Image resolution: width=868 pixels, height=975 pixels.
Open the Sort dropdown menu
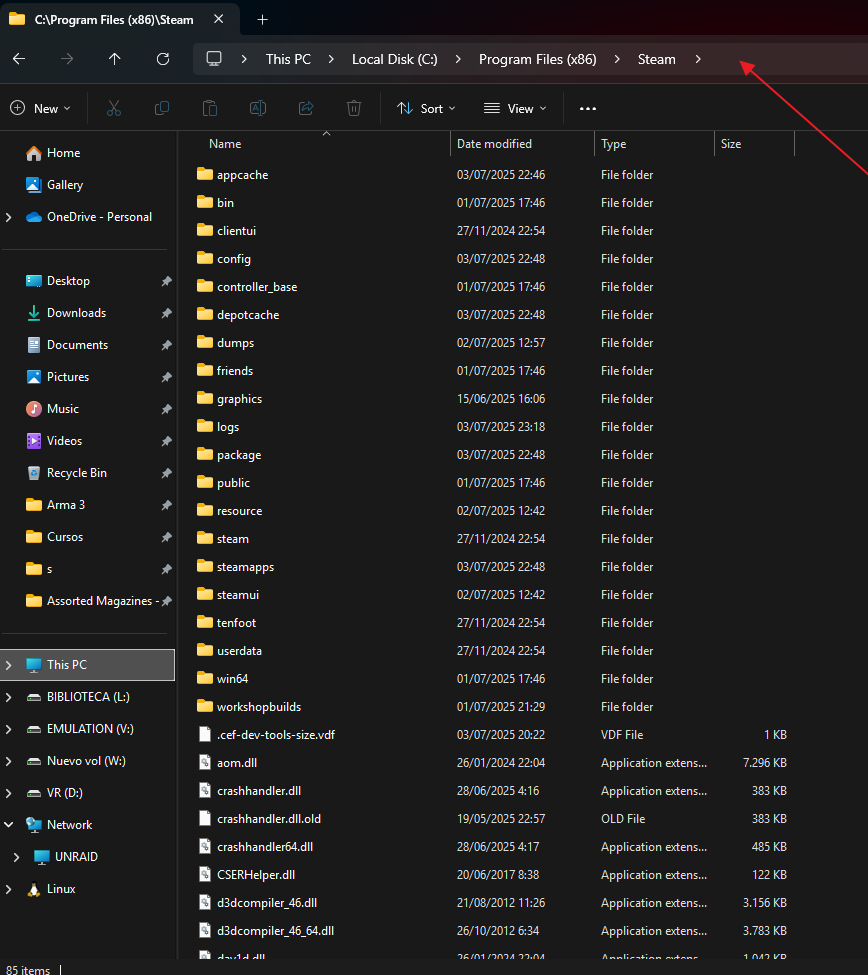tap(426, 108)
